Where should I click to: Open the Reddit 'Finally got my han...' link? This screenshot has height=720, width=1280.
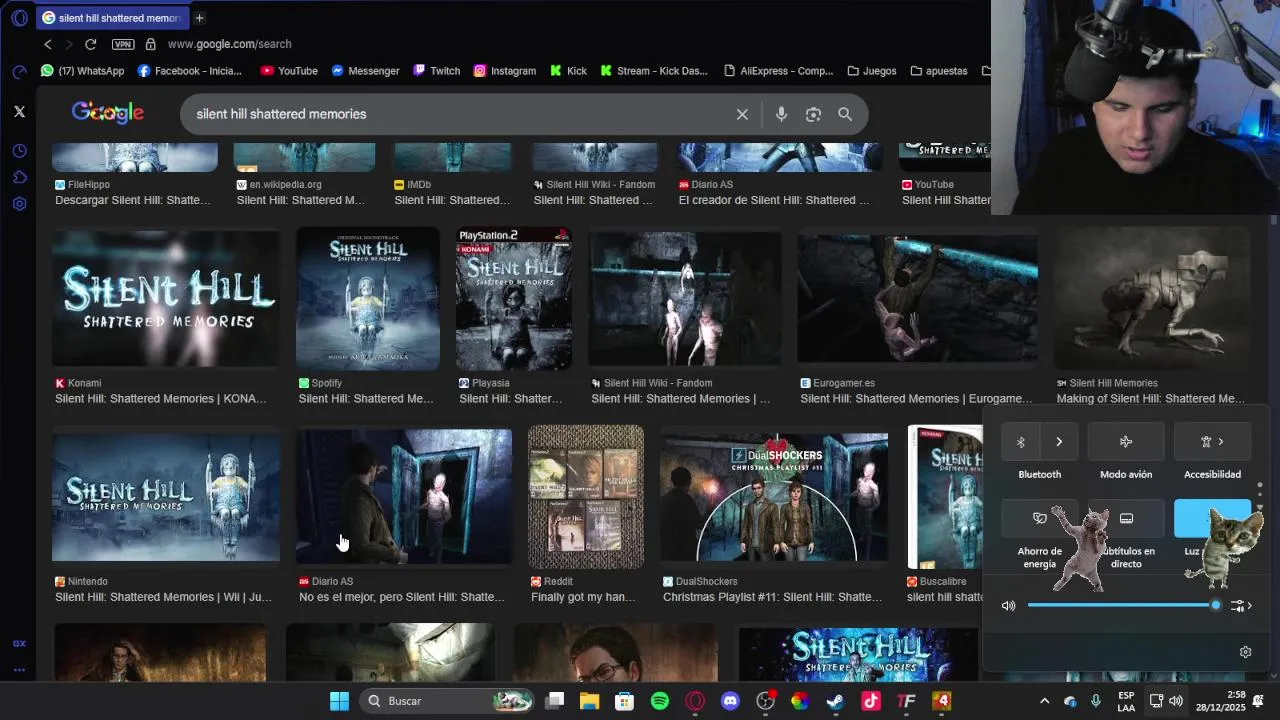[583, 597]
